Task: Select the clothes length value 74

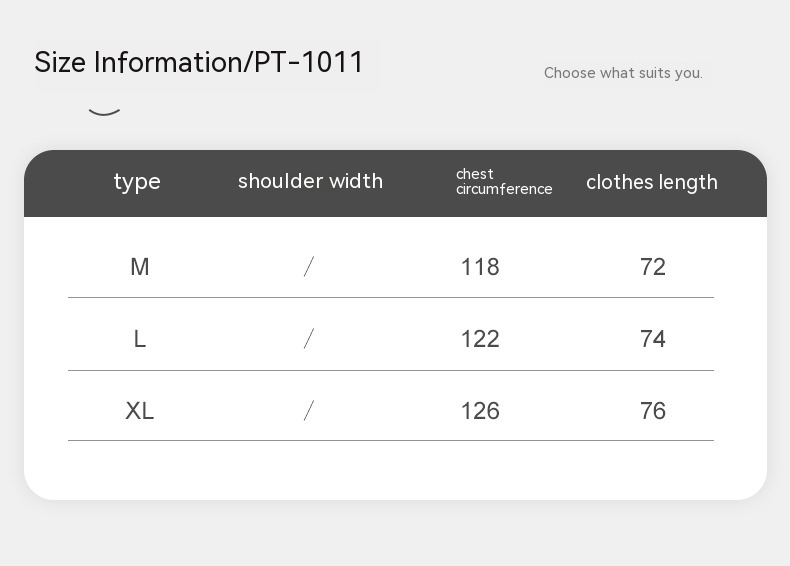Action: 653,339
